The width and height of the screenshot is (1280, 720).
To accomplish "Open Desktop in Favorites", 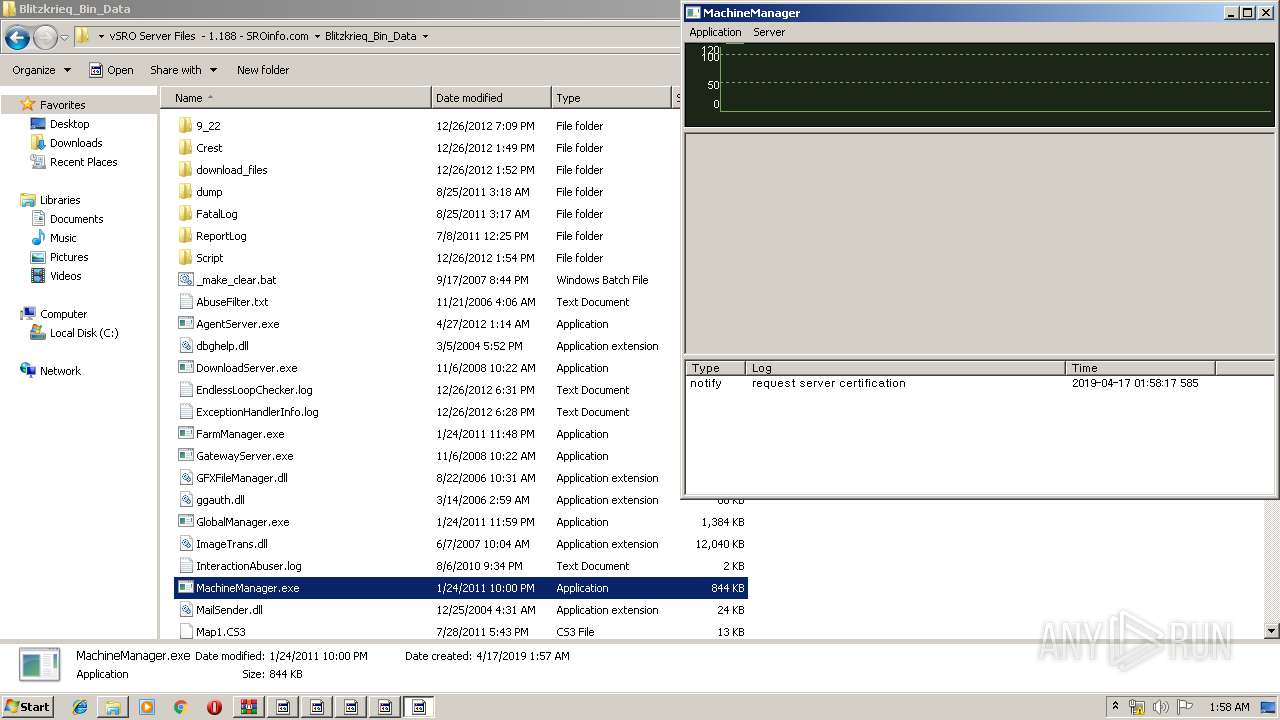I will pos(69,124).
